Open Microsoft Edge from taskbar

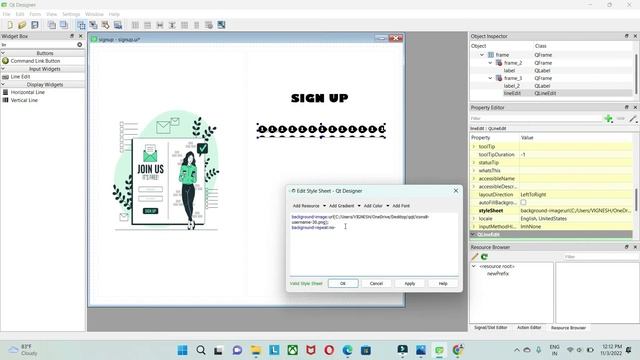[347, 350]
